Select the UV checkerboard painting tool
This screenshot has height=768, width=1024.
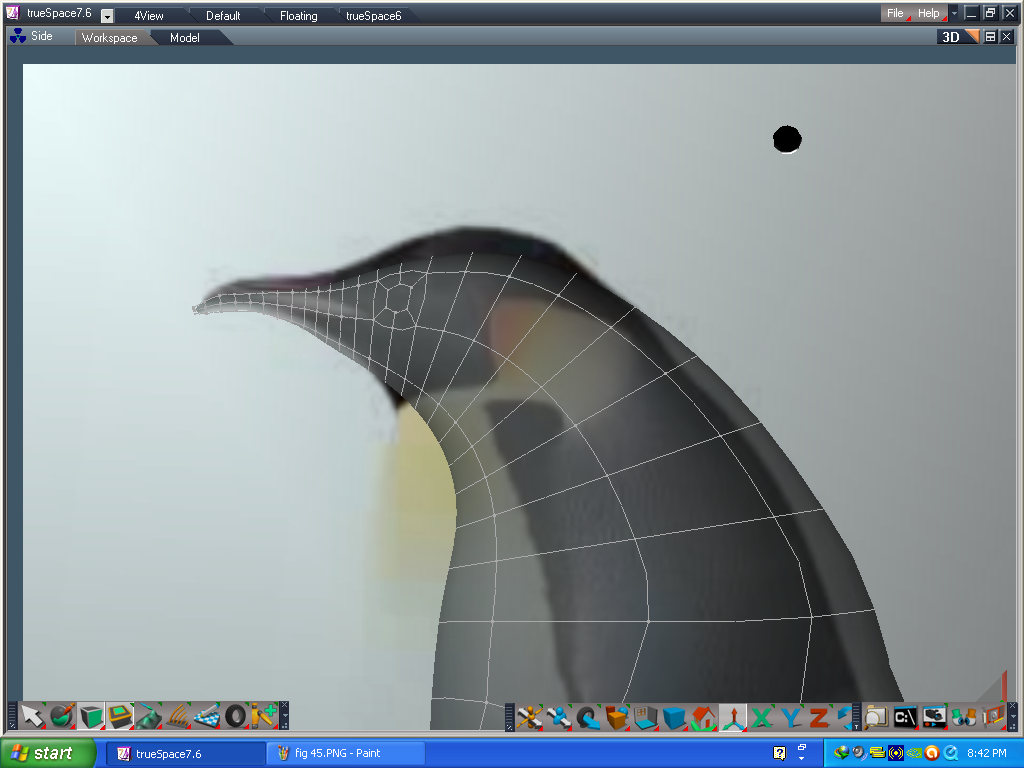(x=205, y=716)
